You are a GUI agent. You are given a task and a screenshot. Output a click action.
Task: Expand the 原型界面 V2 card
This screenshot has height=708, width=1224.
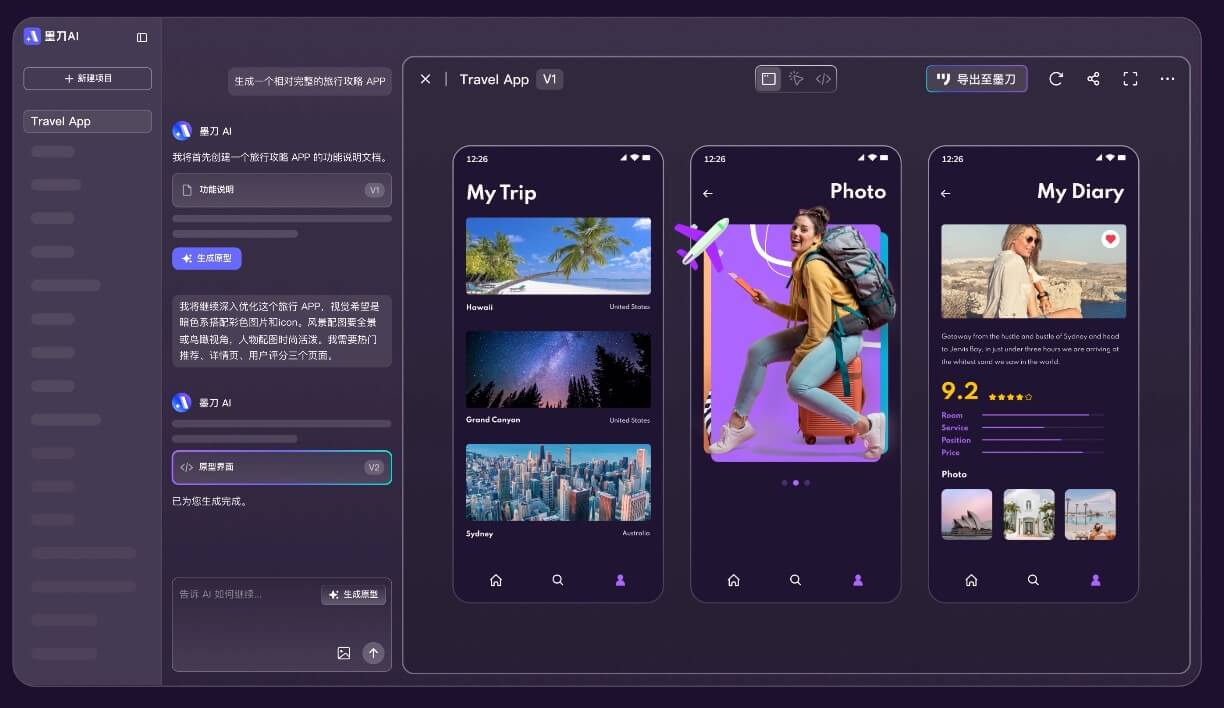281,466
